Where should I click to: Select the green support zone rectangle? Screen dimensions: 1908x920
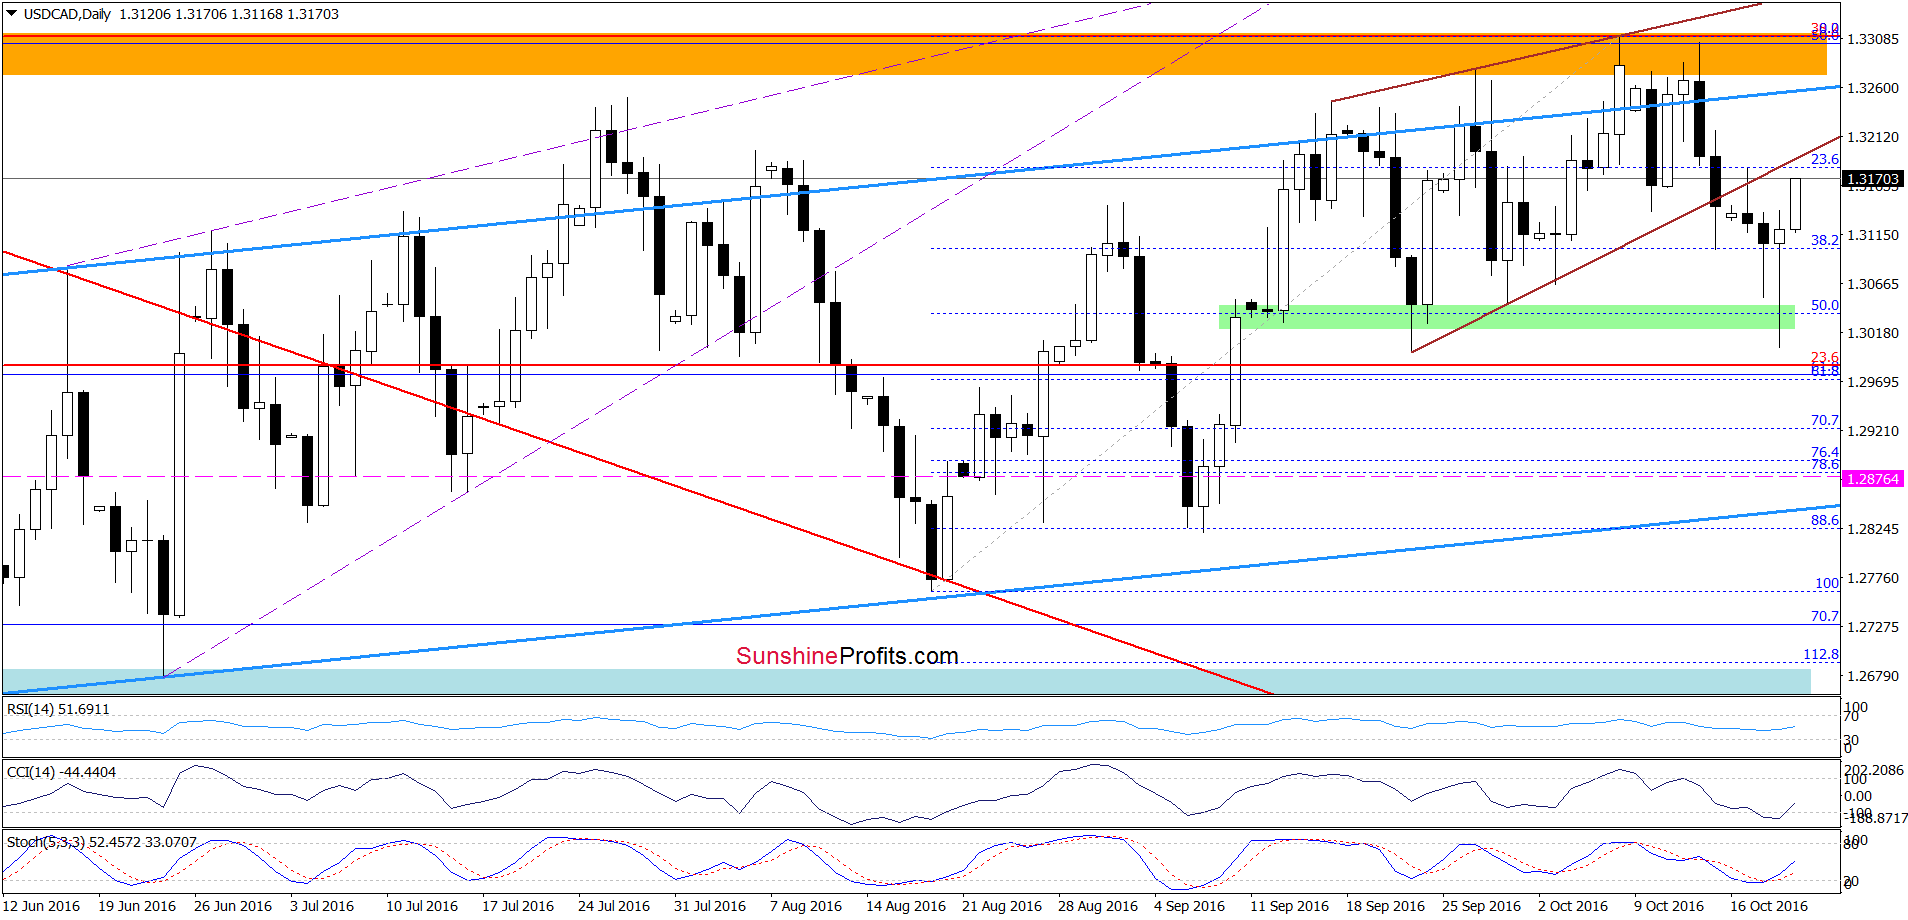pos(1507,317)
